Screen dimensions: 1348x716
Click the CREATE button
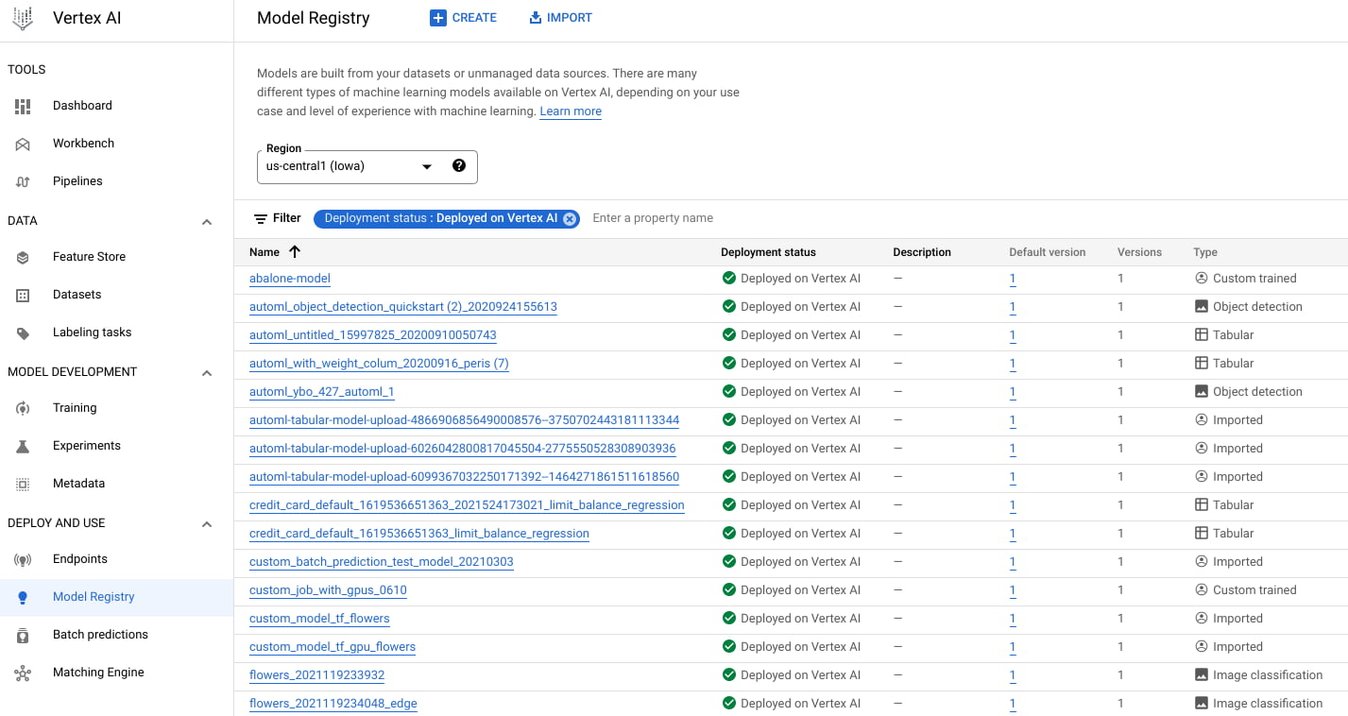(x=463, y=17)
